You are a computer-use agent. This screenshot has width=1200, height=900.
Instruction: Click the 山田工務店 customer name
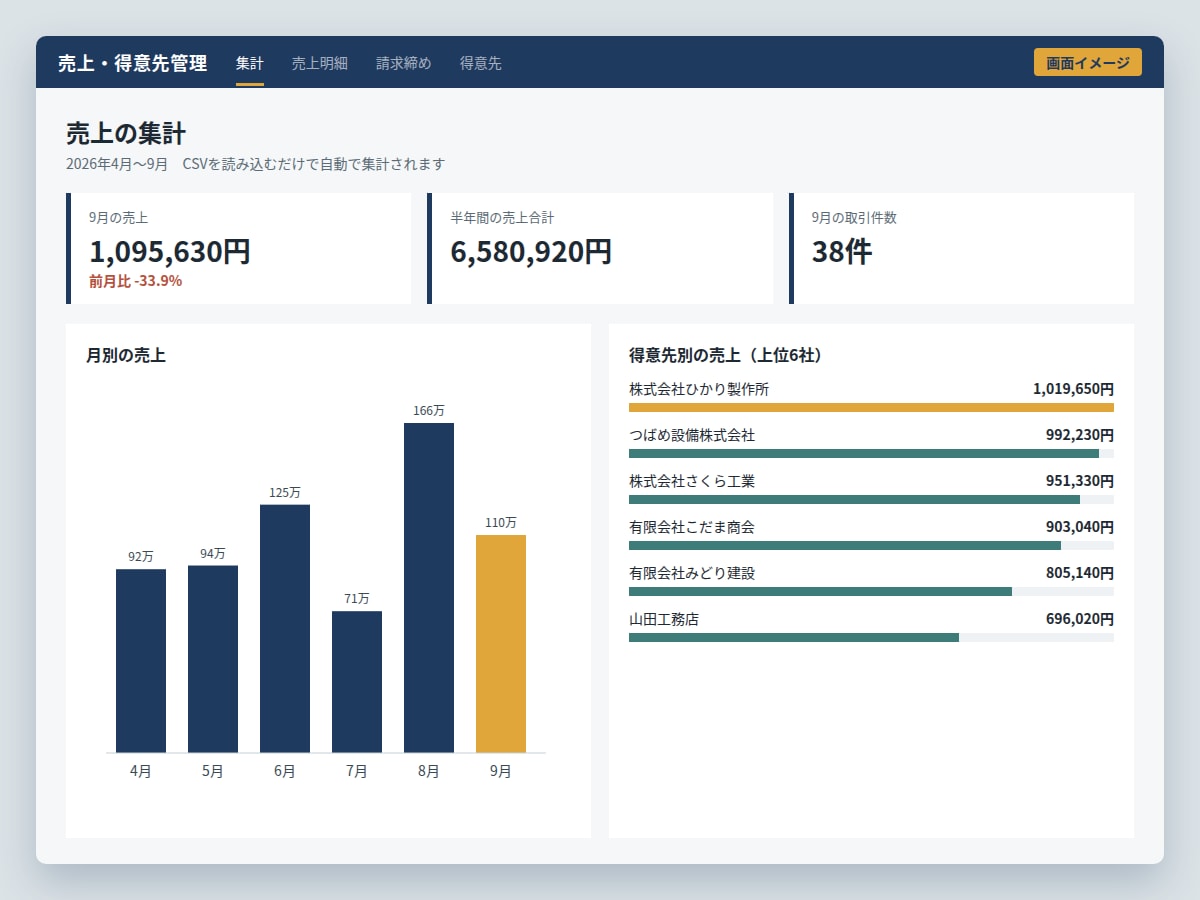coord(664,619)
